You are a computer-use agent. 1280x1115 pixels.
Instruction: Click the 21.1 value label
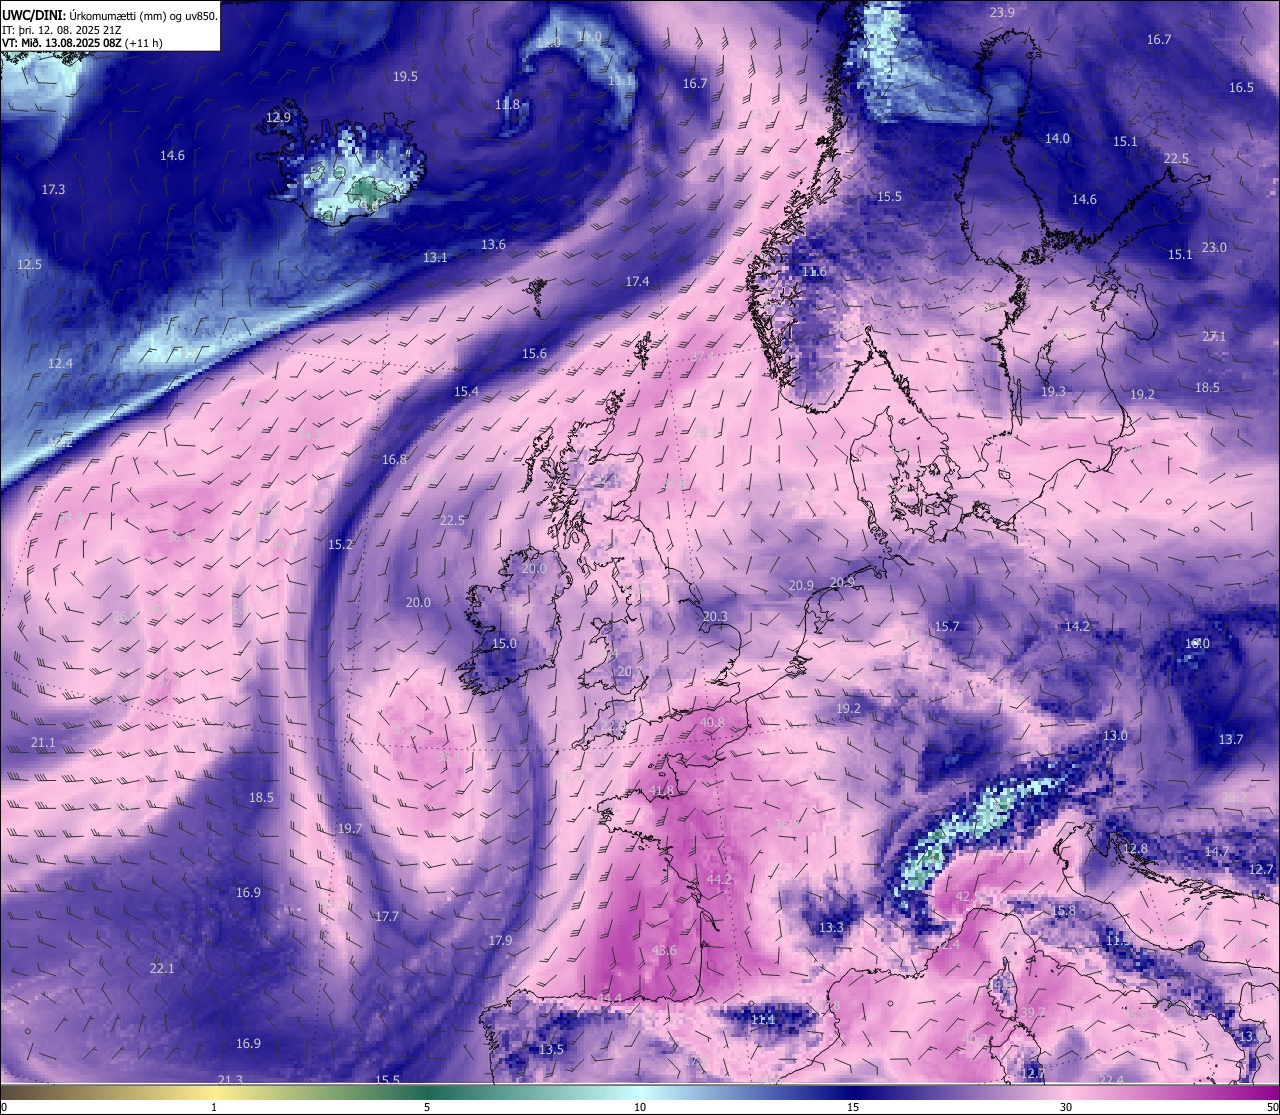point(43,743)
